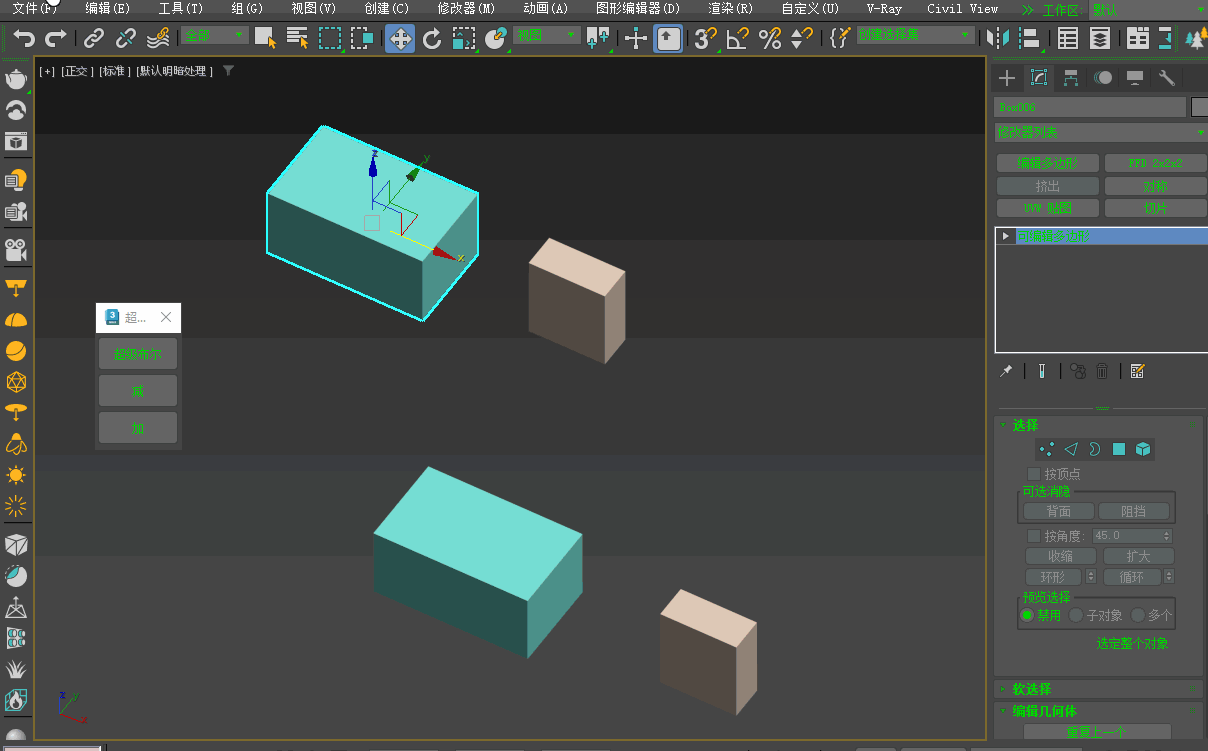This screenshot has width=1208, height=751.
Task: Expand the 软选择 rollout
Action: point(1032,689)
